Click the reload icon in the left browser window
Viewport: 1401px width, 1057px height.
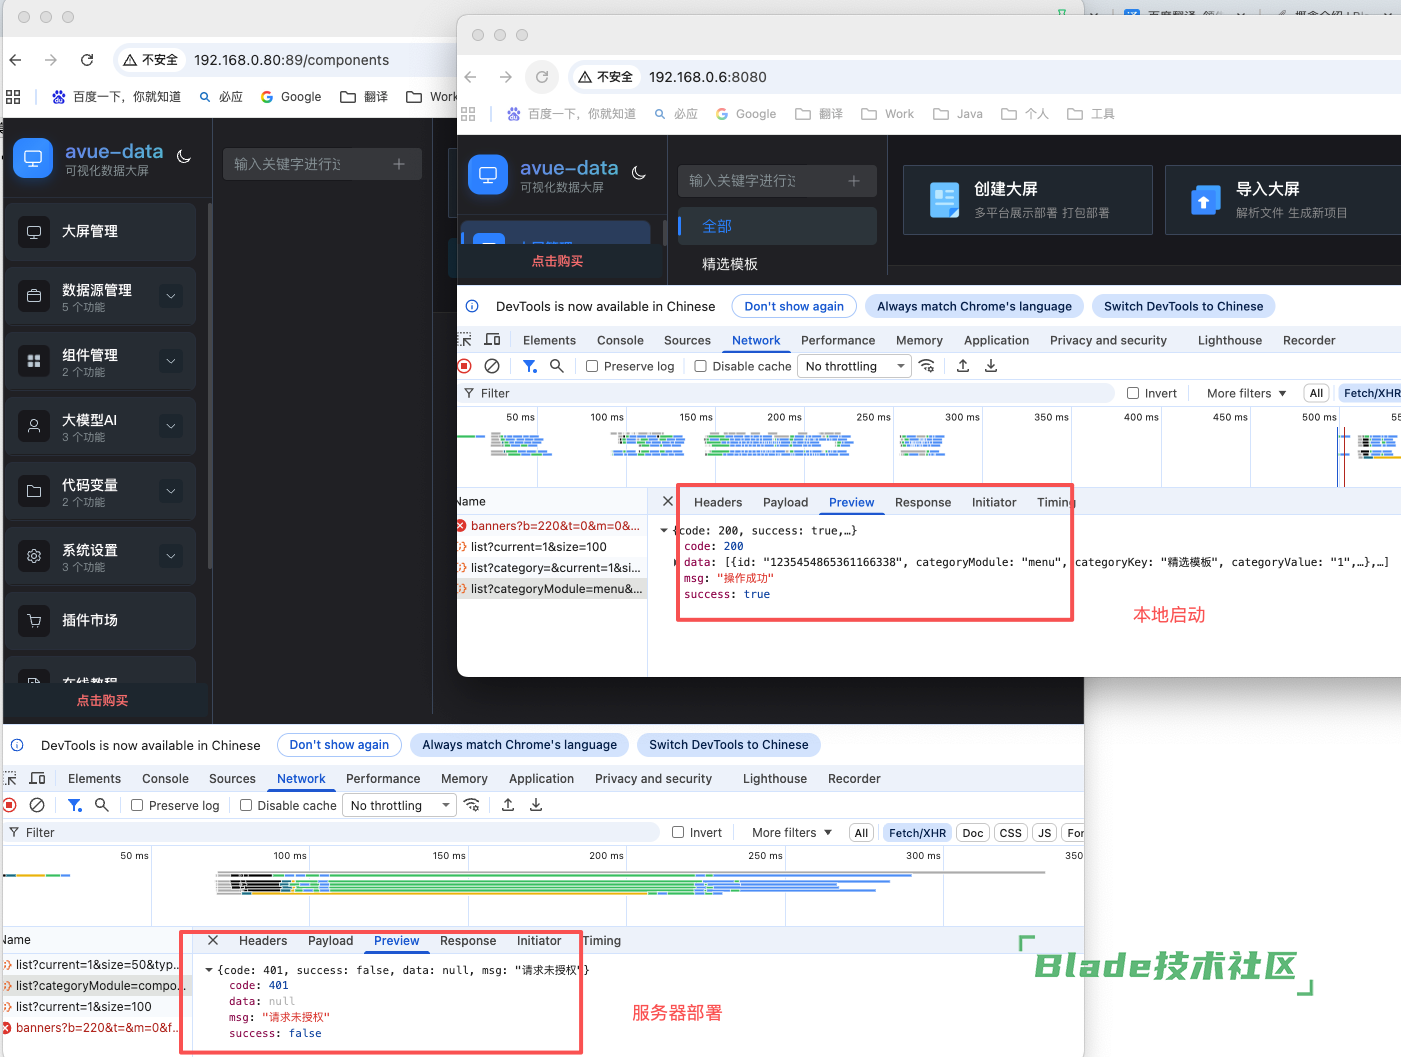87,60
